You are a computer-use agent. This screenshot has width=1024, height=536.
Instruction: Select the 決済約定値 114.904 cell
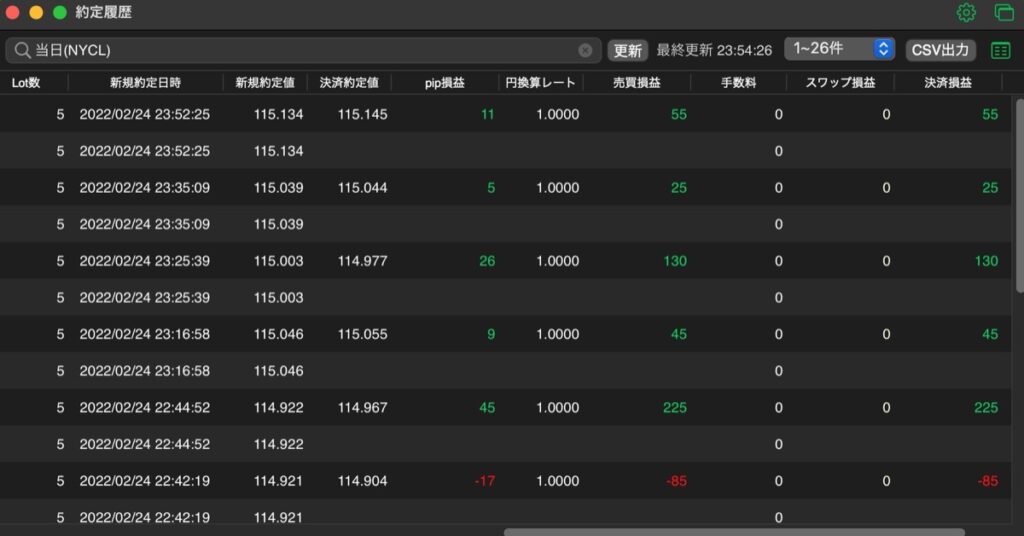coord(362,481)
